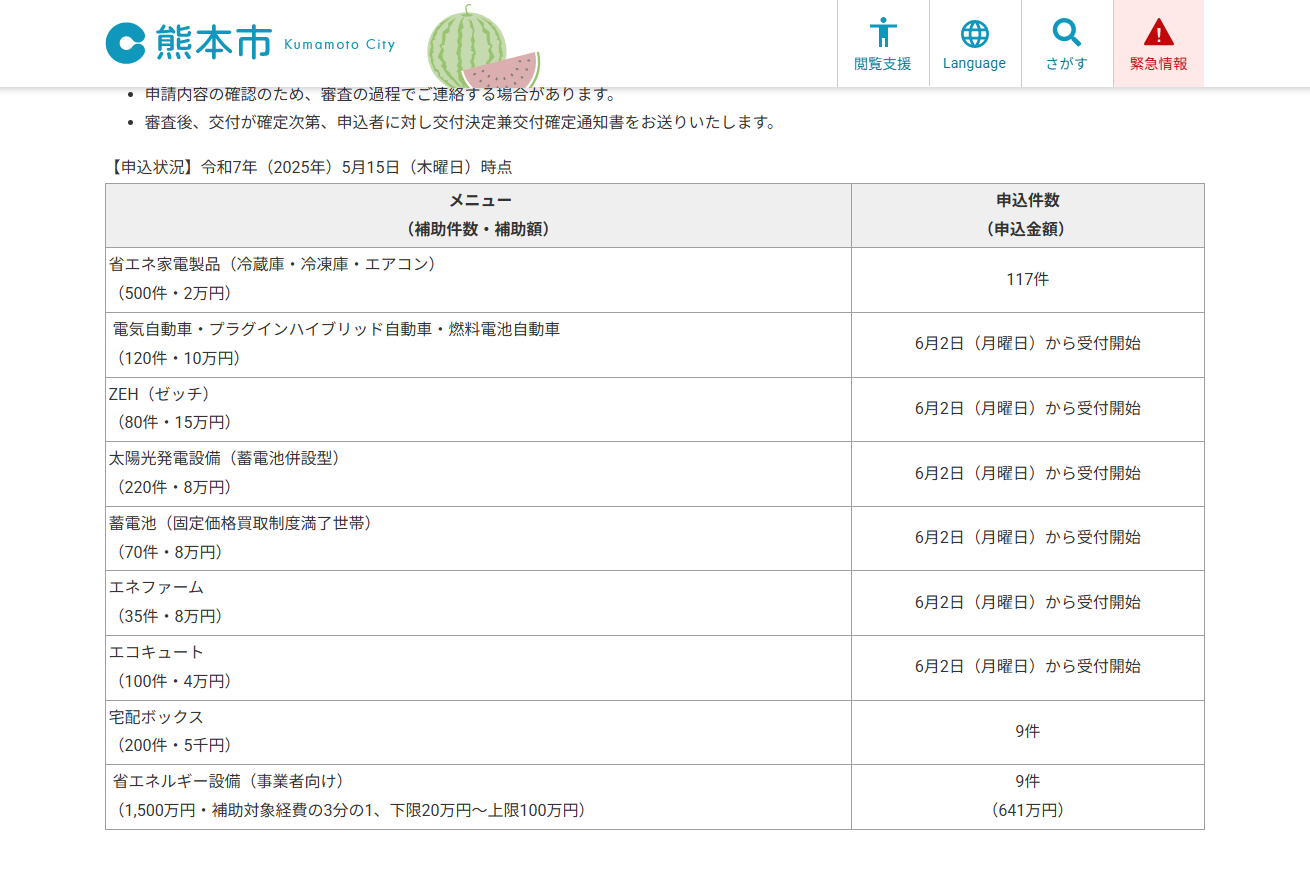Select the エネファーム row label
This screenshot has width=1310, height=880.
click(157, 587)
